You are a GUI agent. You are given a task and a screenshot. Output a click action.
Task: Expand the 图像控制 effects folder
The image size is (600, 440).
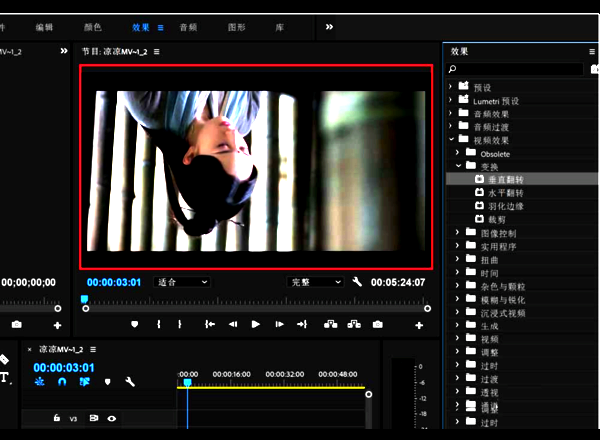click(456, 233)
